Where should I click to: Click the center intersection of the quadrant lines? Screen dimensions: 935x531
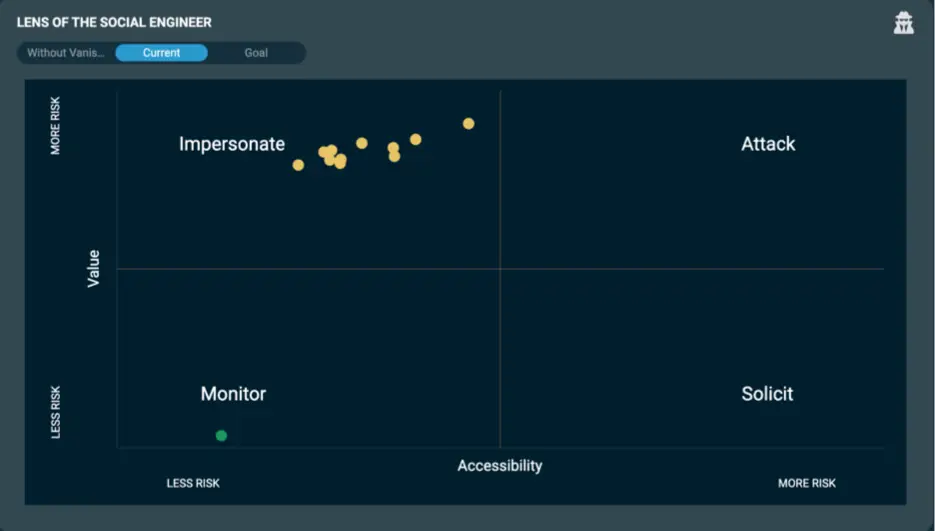[x=500, y=269]
